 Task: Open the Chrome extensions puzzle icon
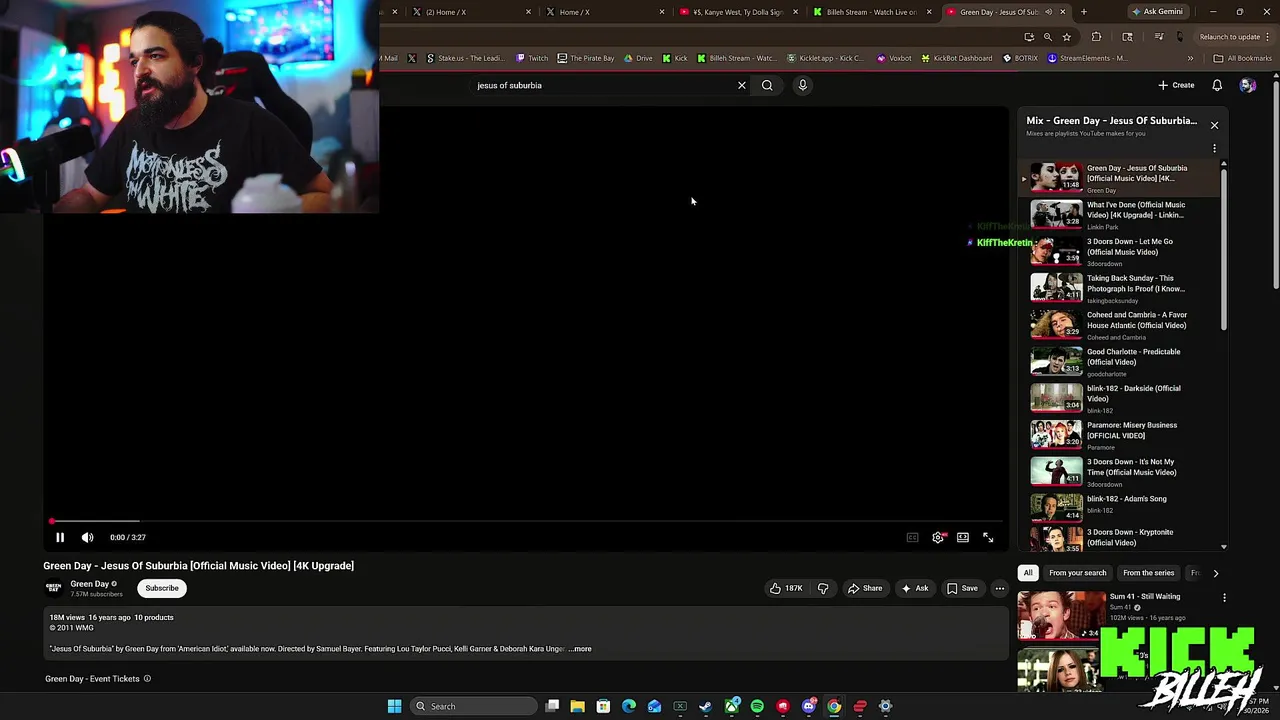point(1096,37)
